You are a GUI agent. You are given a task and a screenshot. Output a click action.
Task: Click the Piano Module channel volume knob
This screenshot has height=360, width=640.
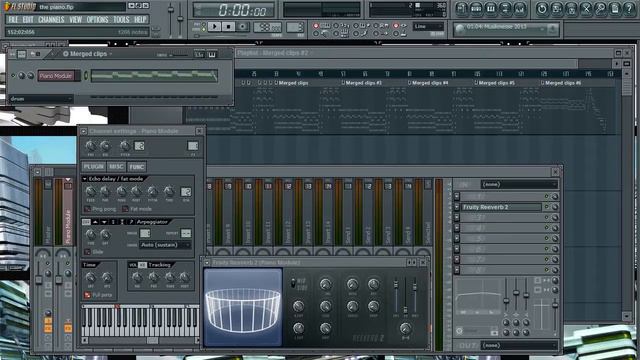[x=31, y=76]
